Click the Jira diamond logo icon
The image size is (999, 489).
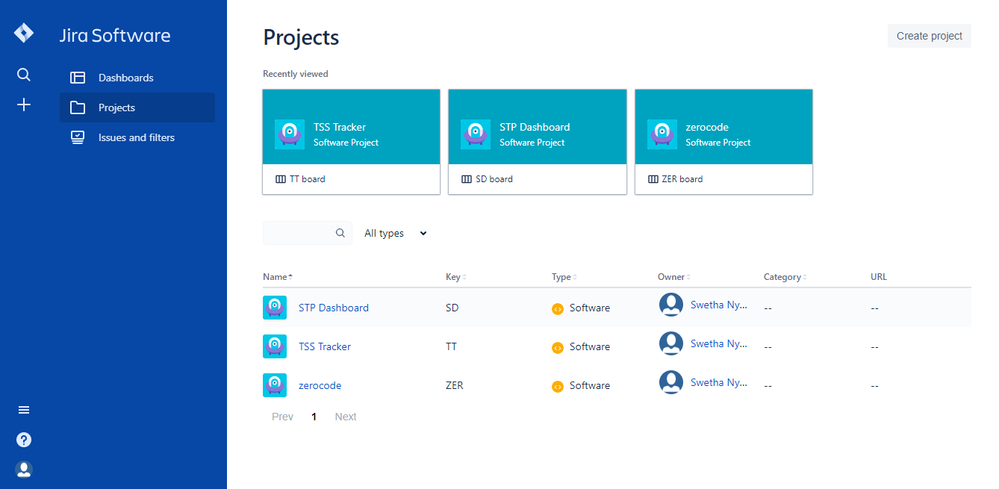[24, 34]
